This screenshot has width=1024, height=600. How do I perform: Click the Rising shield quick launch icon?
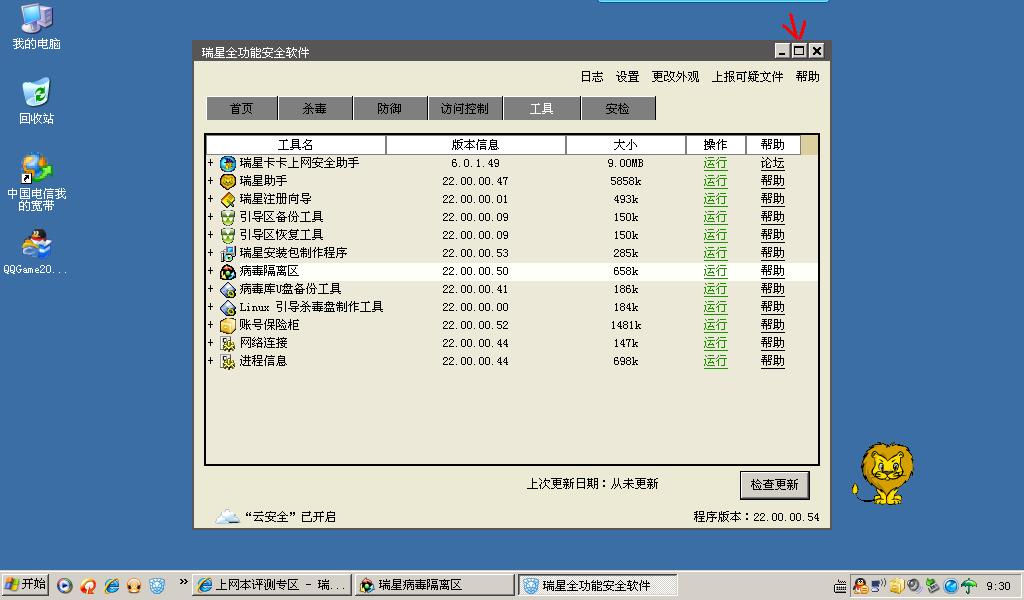click(157, 586)
